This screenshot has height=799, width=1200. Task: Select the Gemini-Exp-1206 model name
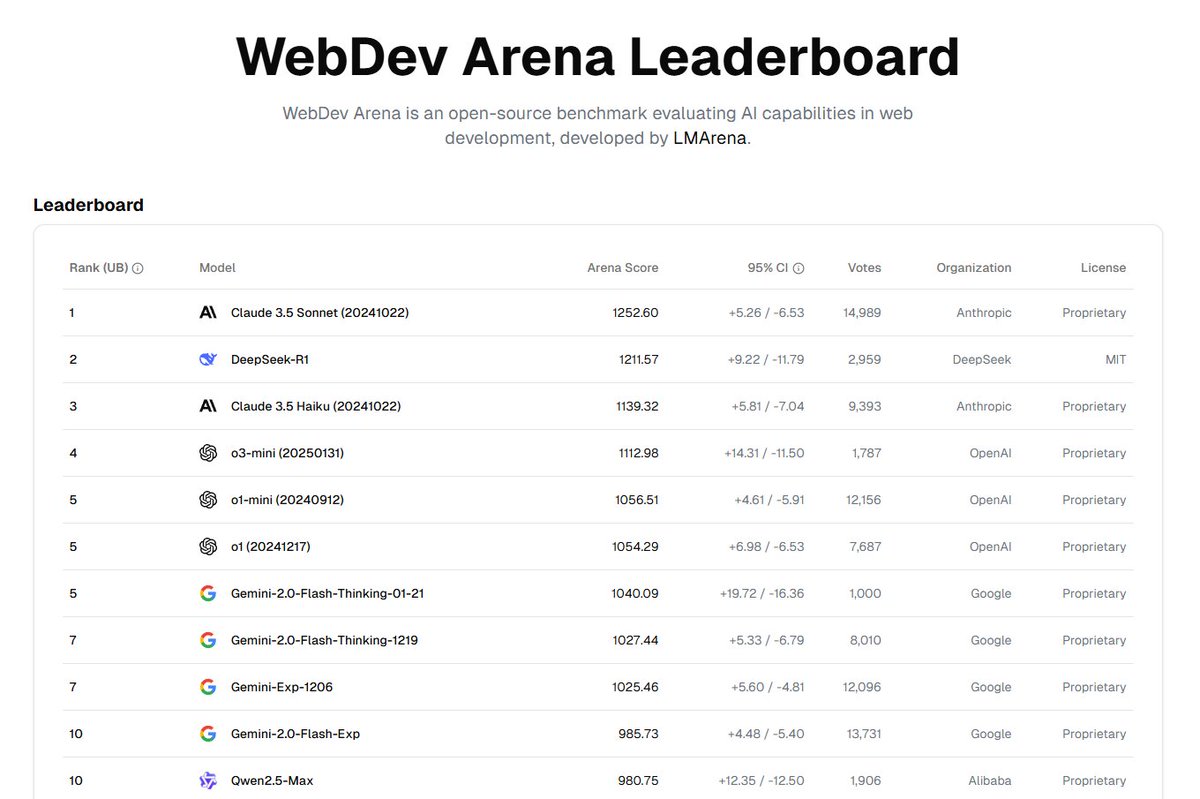282,687
